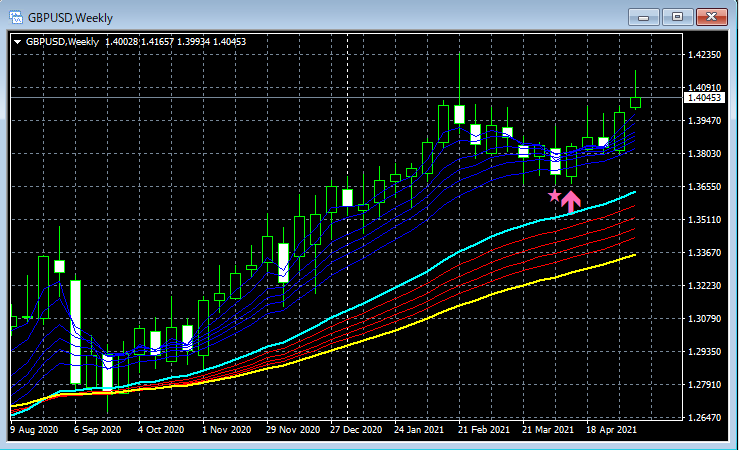The width and height of the screenshot is (740, 450).
Task: Click price scale value 1.32230
Action: [x=705, y=286]
